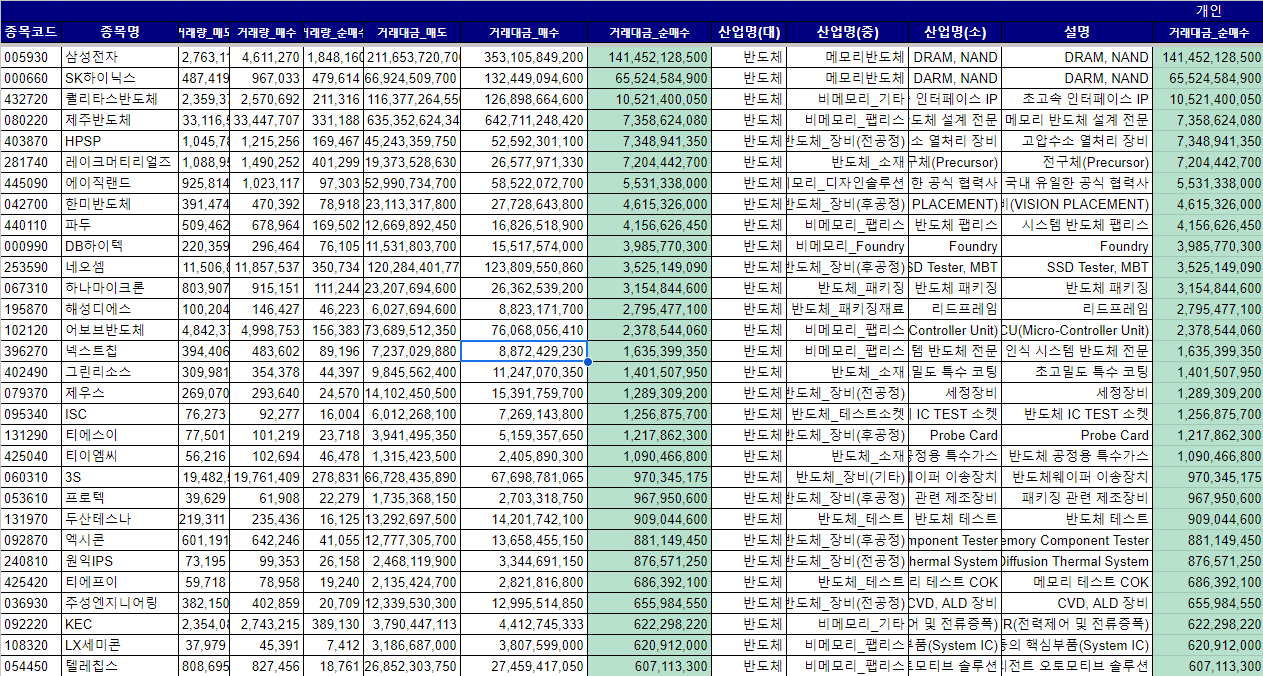
Task: Click the 산업명(소) header cell
Action: tap(953, 32)
